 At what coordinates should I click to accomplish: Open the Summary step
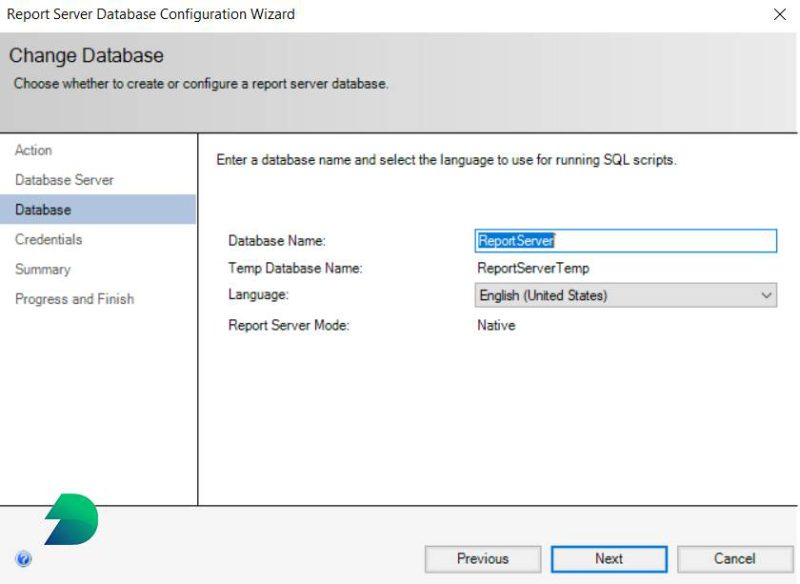[42, 269]
